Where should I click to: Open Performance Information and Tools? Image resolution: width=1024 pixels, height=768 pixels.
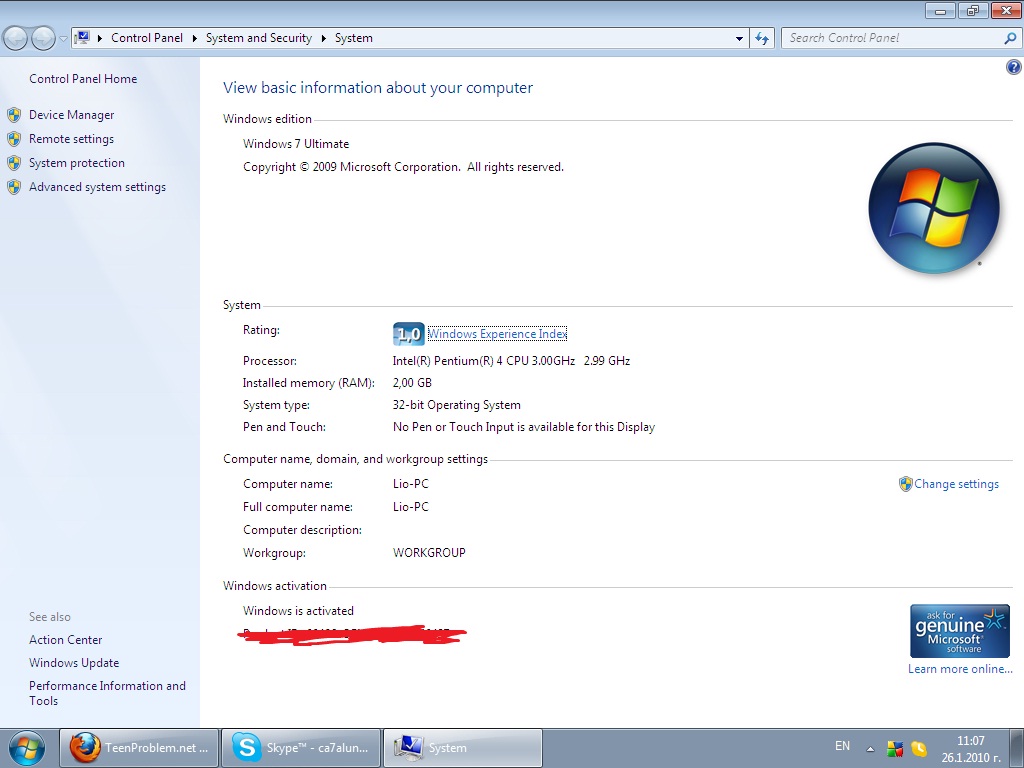(x=107, y=693)
